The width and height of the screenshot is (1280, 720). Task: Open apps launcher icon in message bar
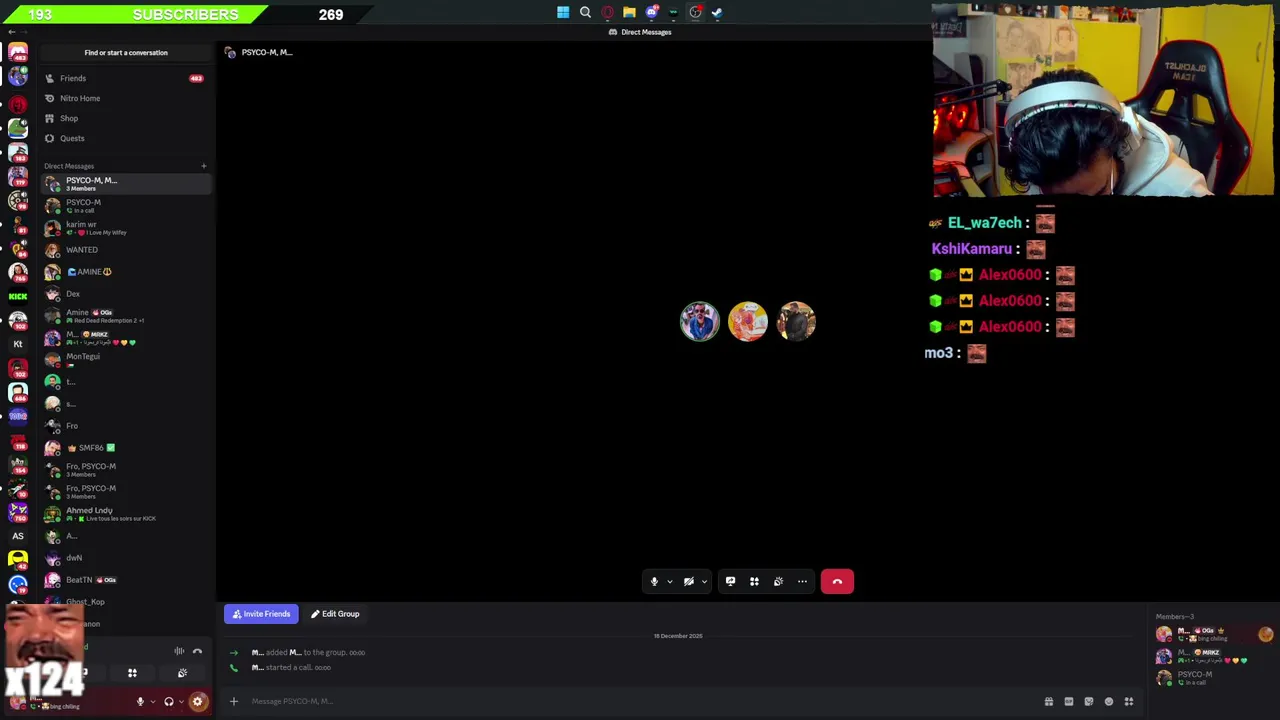pos(1129,701)
